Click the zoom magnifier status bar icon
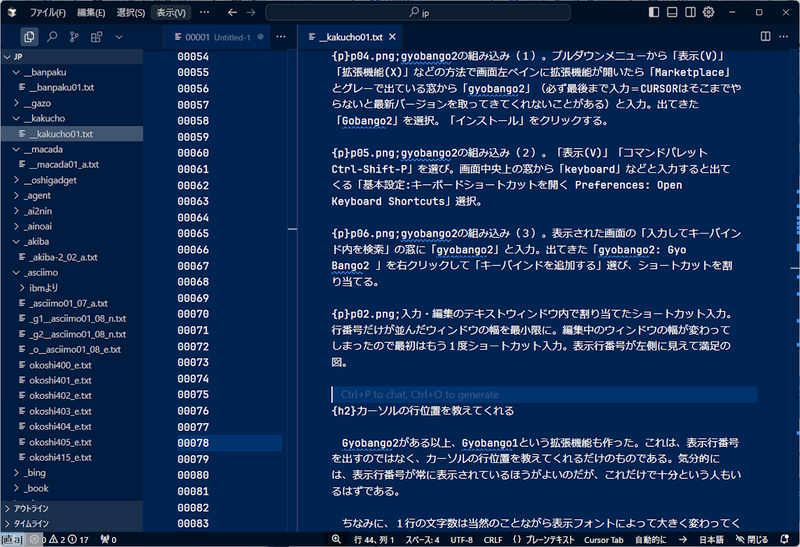Screen dimensions: 800x547 tap(336, 539)
